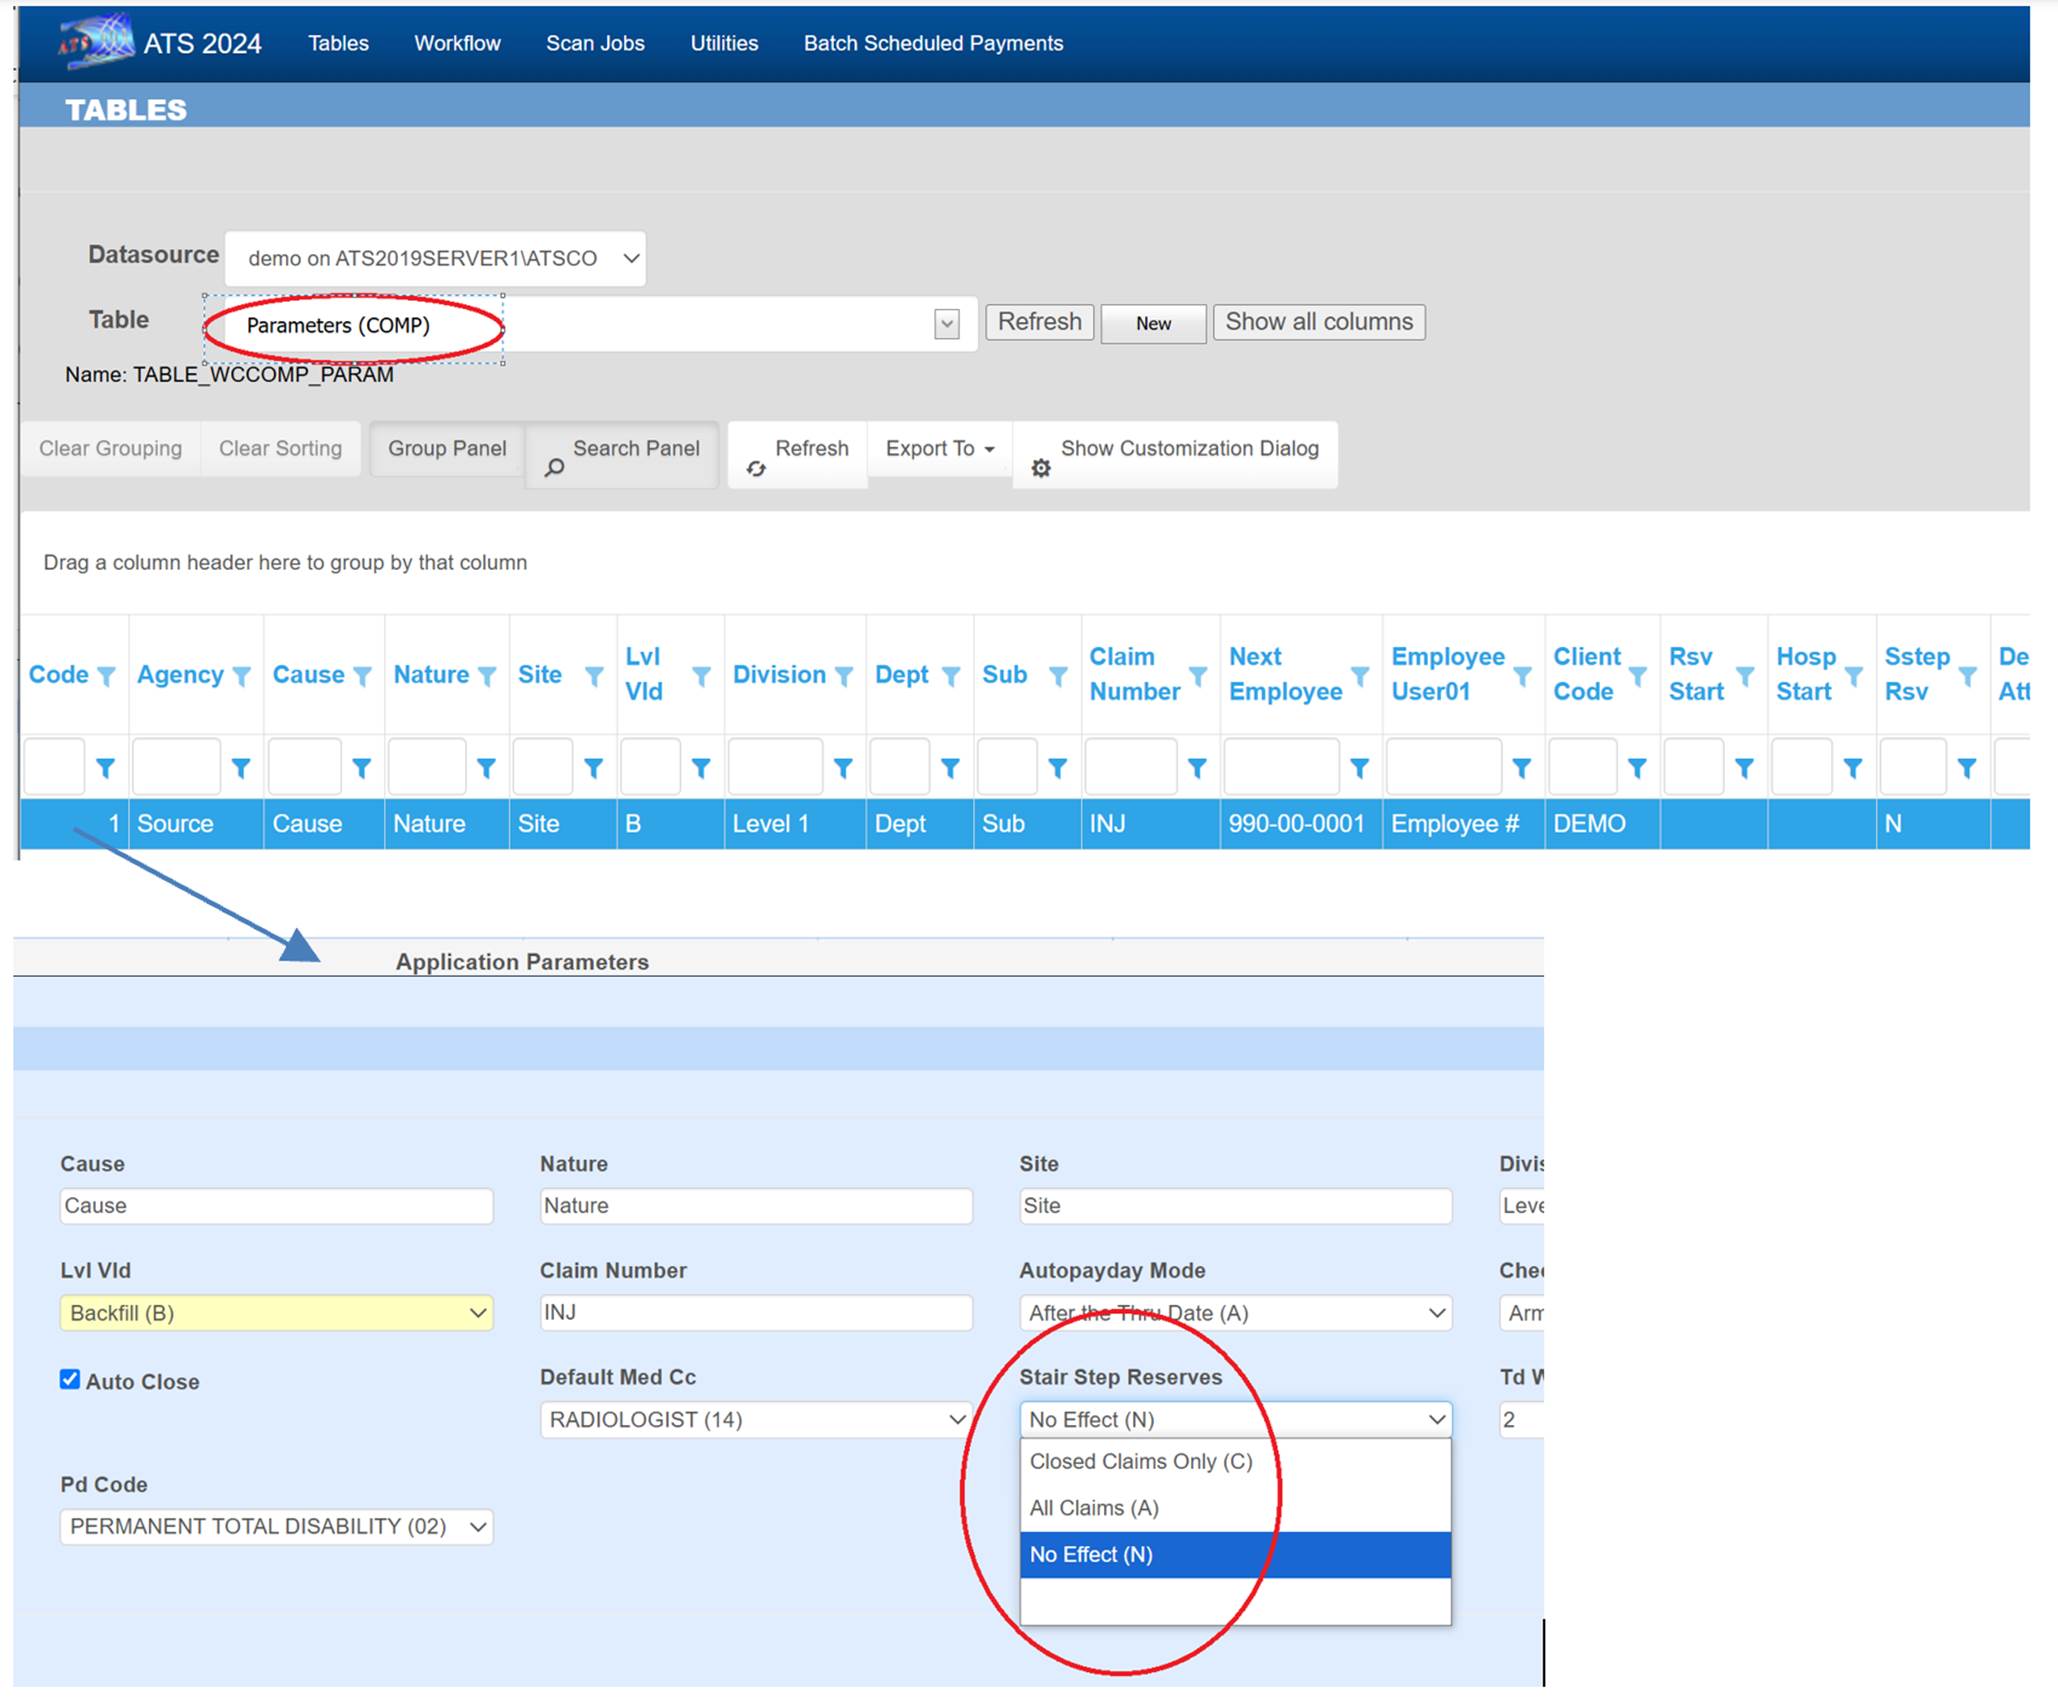The image size is (2058, 1699).
Task: Open the Export To dropdown
Action: pyautogui.click(x=937, y=448)
